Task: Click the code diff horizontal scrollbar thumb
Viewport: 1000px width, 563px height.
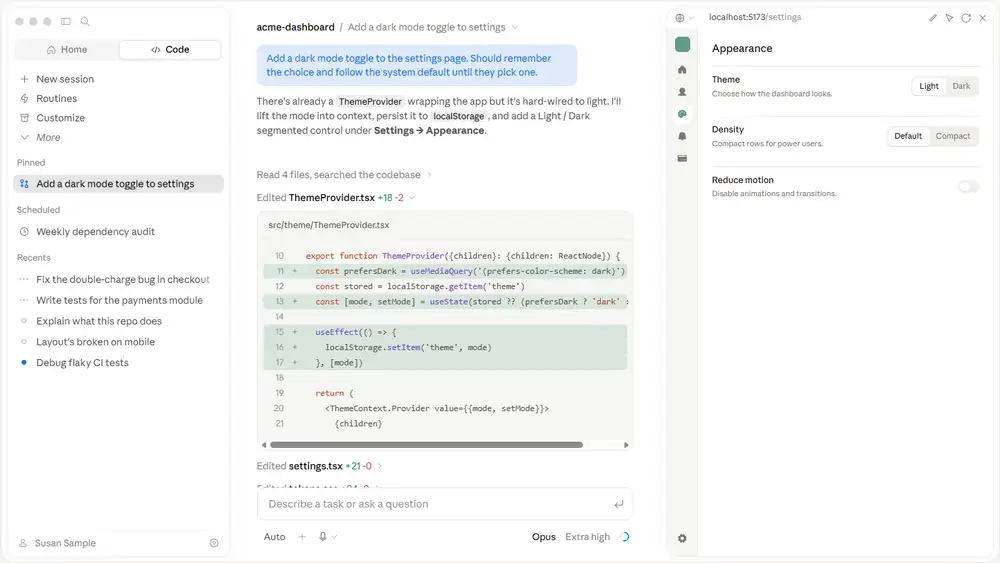Action: coord(426,445)
